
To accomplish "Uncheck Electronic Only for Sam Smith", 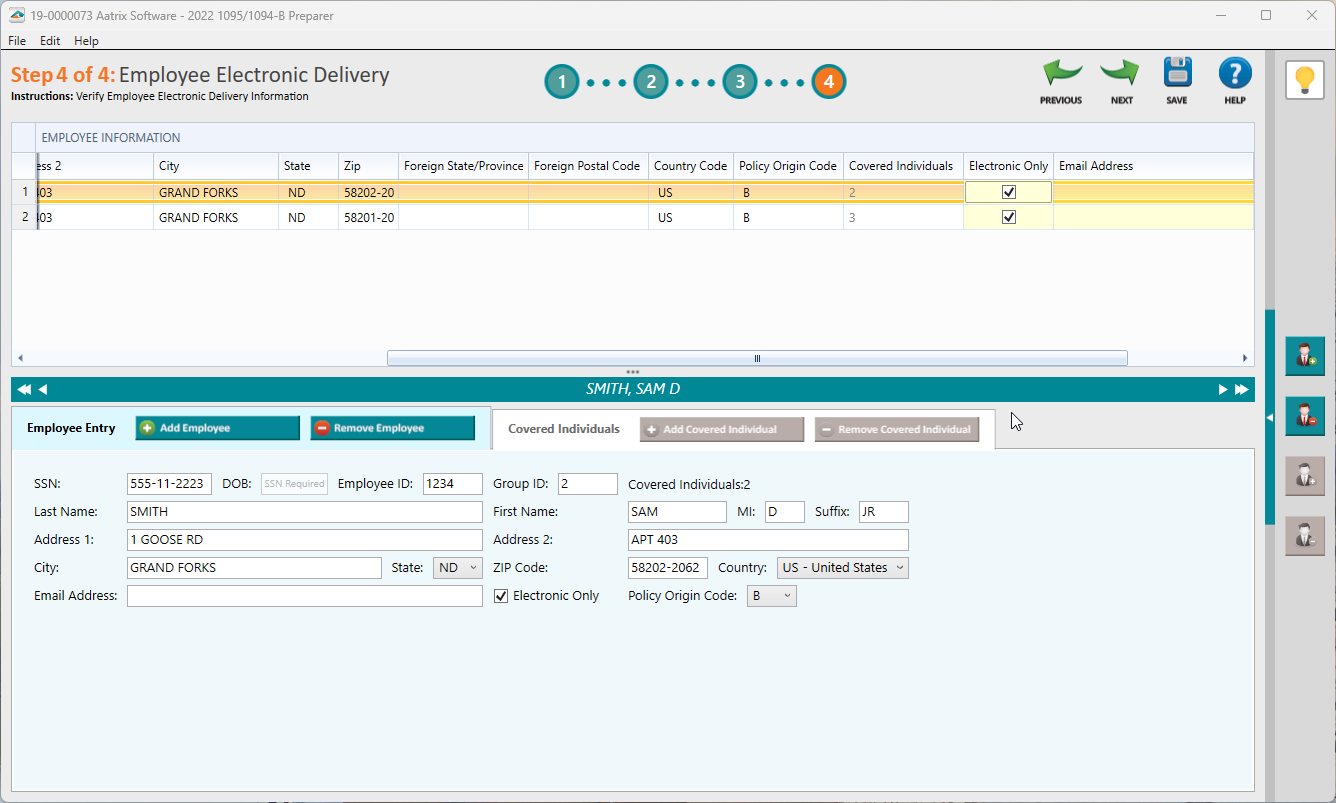I will tap(500, 595).
